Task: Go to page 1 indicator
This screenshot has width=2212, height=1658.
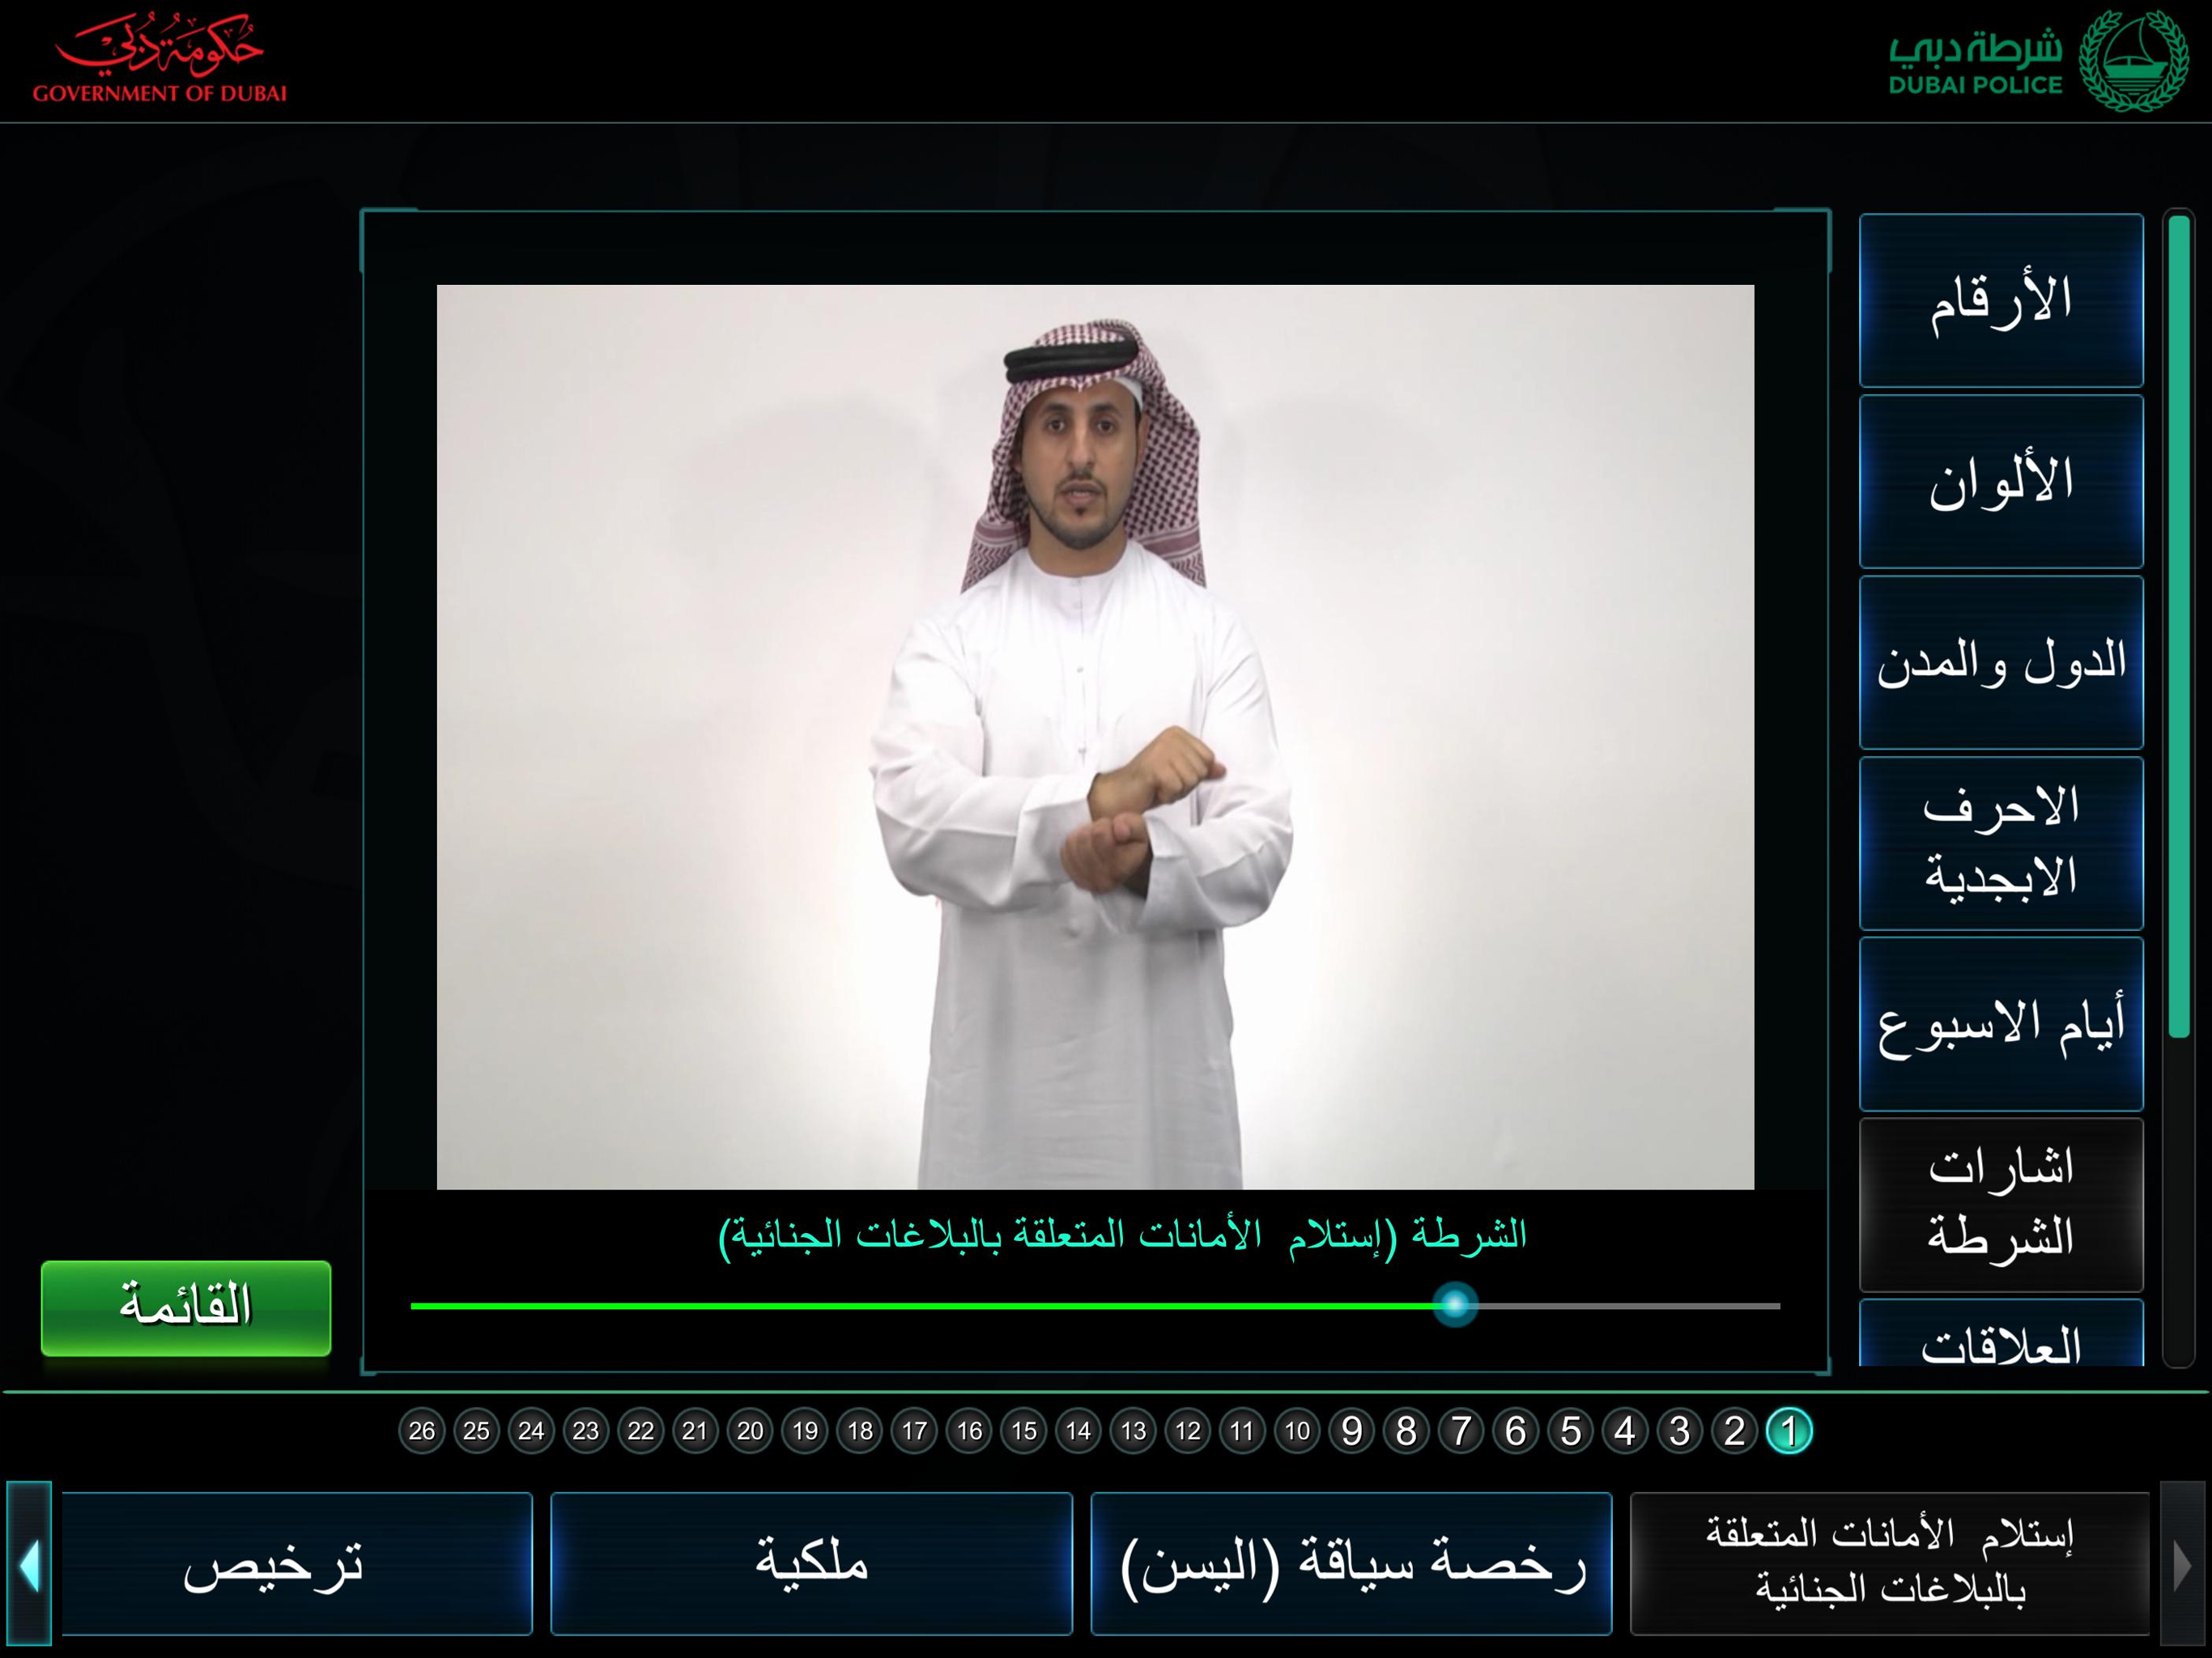Action: click(1789, 1431)
